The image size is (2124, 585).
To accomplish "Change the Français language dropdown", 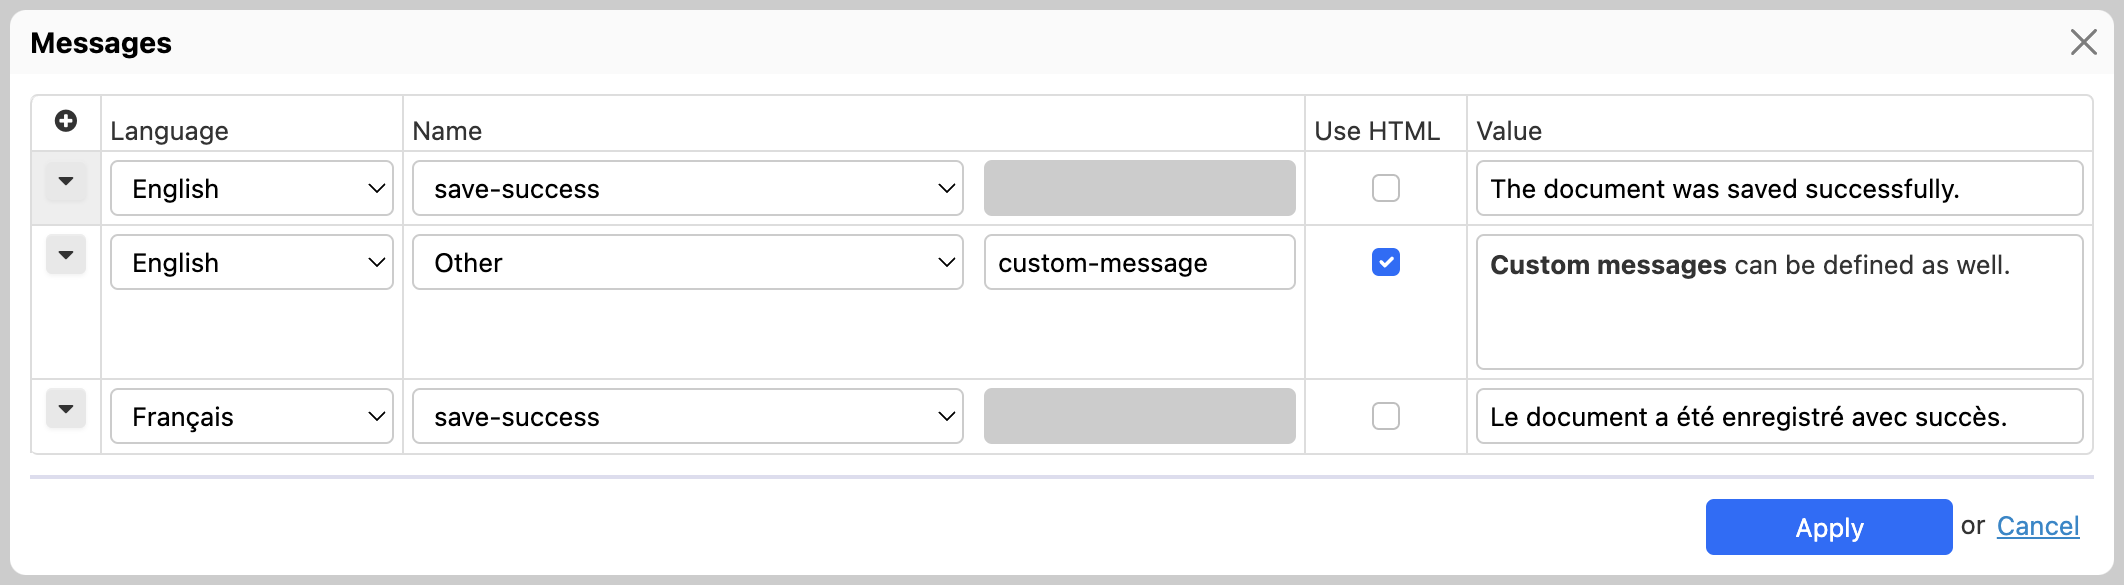I will (252, 416).
